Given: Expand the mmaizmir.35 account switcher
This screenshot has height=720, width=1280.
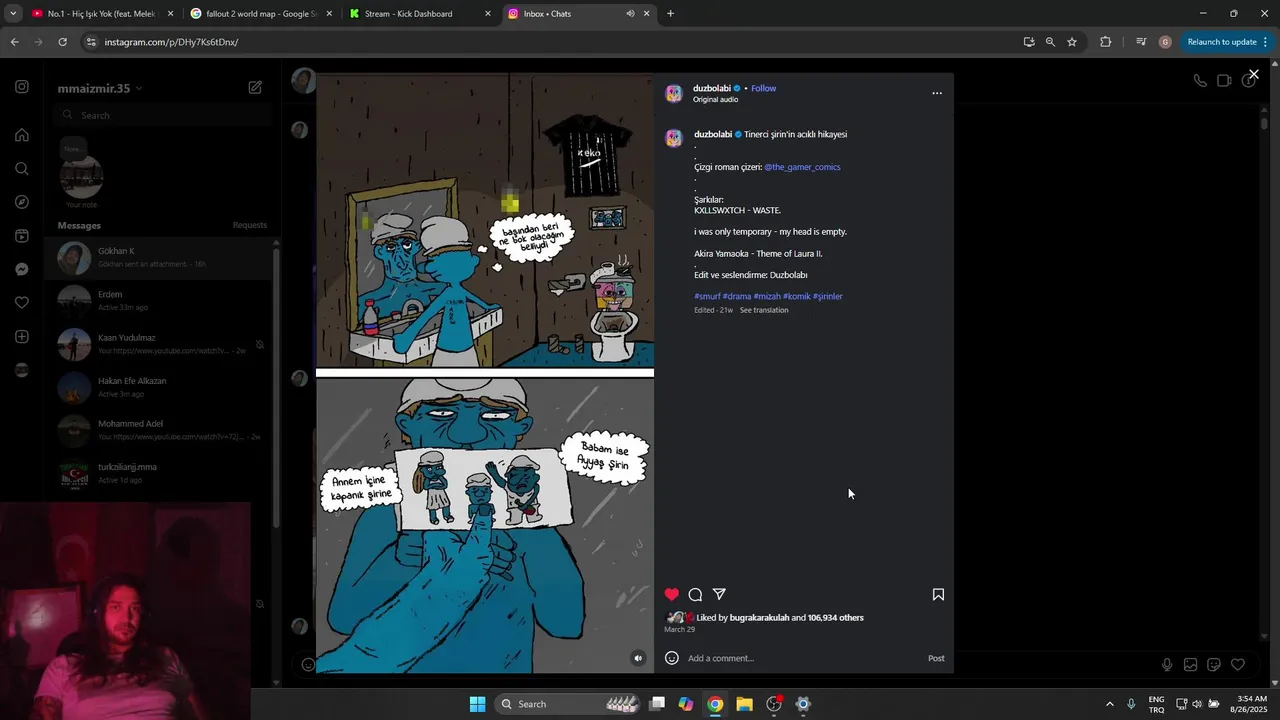Looking at the screenshot, I should click(100, 88).
